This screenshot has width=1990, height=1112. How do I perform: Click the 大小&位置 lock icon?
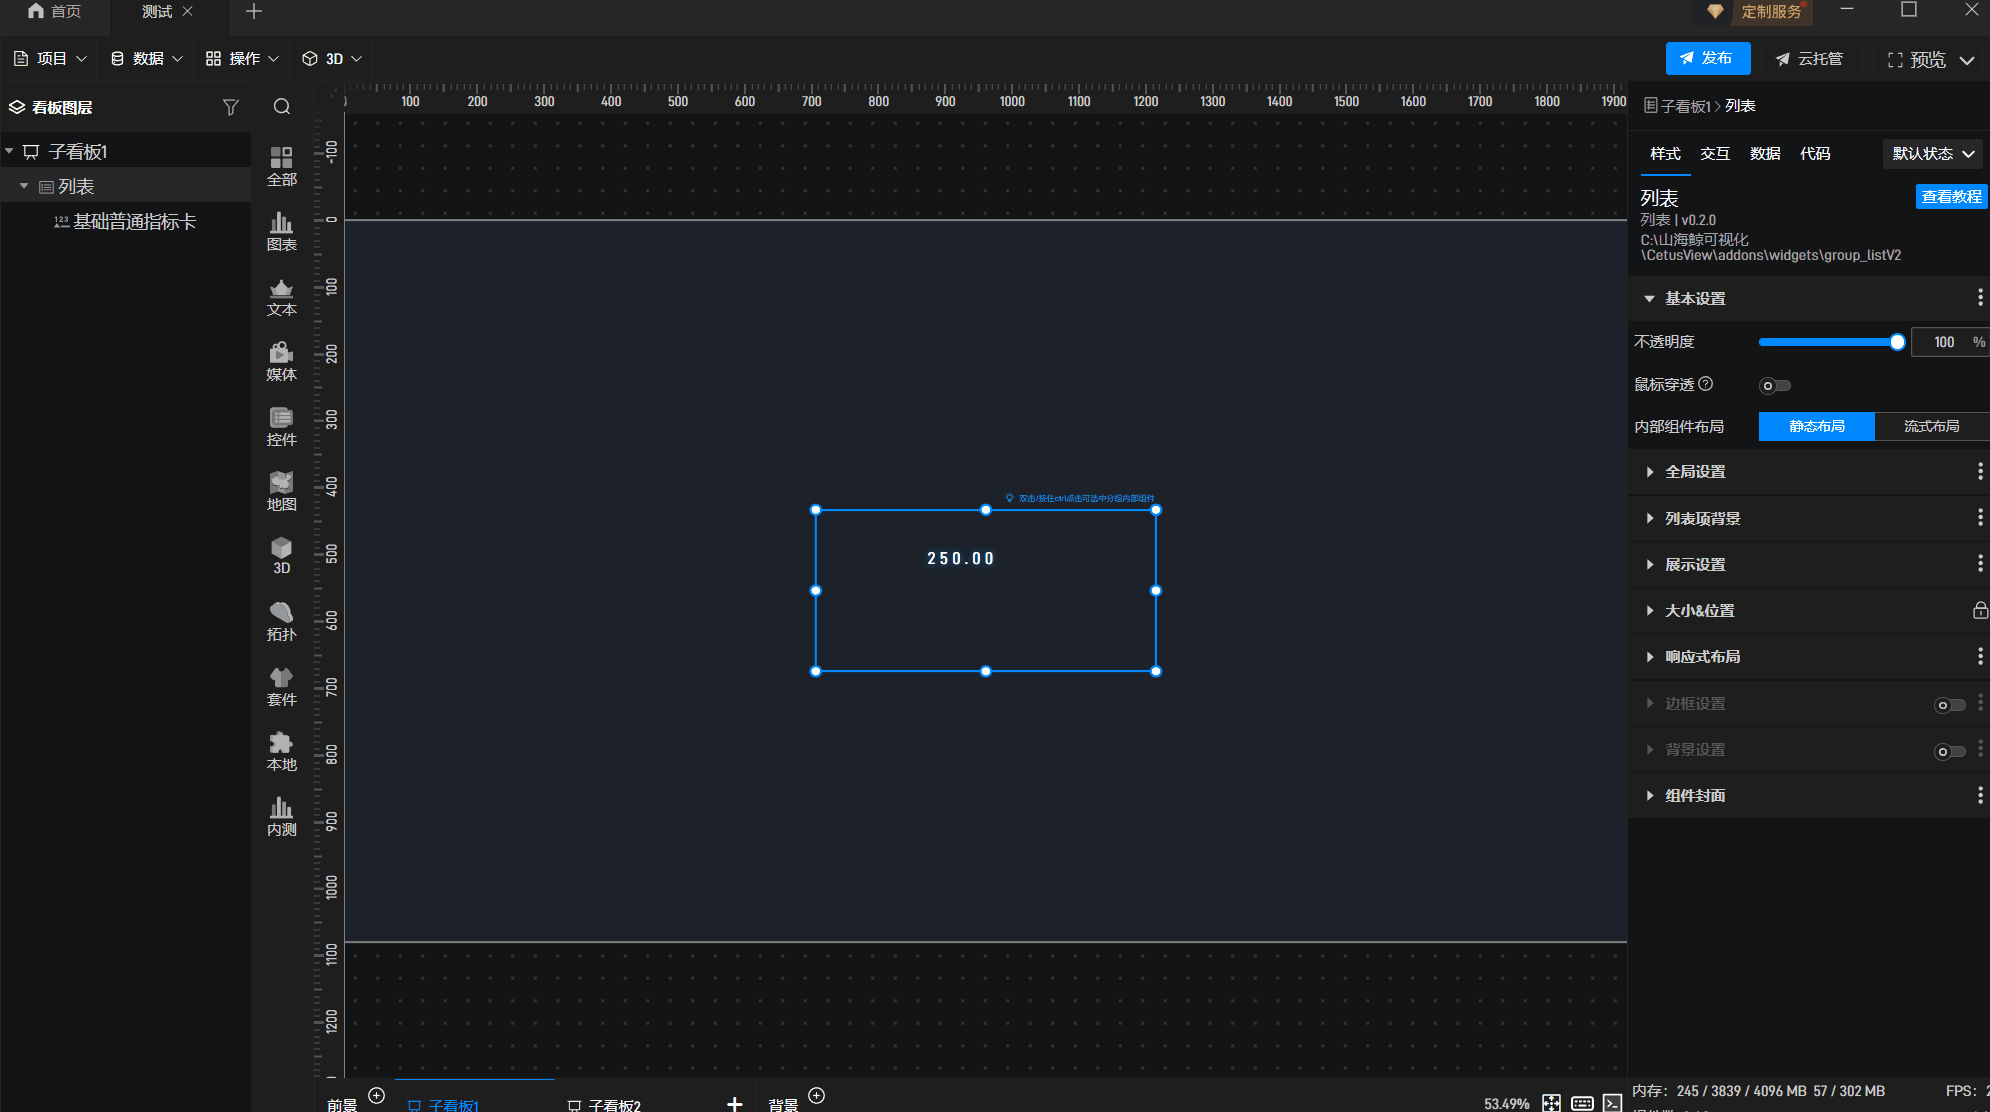pyautogui.click(x=1979, y=610)
